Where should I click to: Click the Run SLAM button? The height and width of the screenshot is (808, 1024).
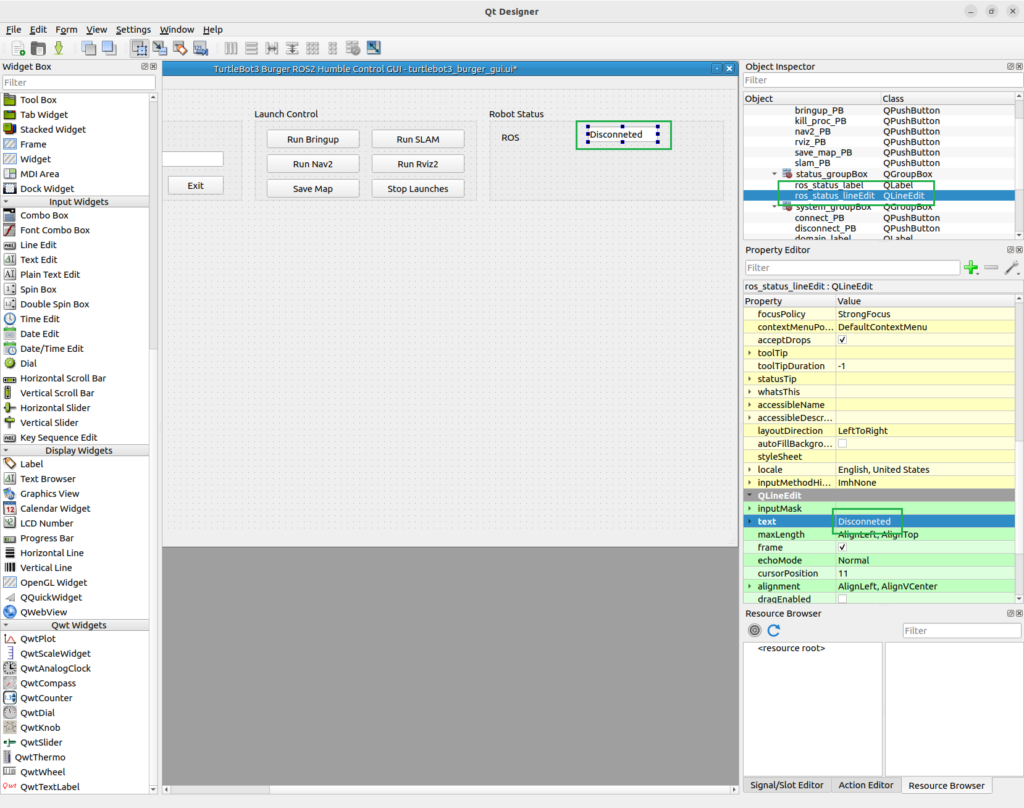coord(418,139)
